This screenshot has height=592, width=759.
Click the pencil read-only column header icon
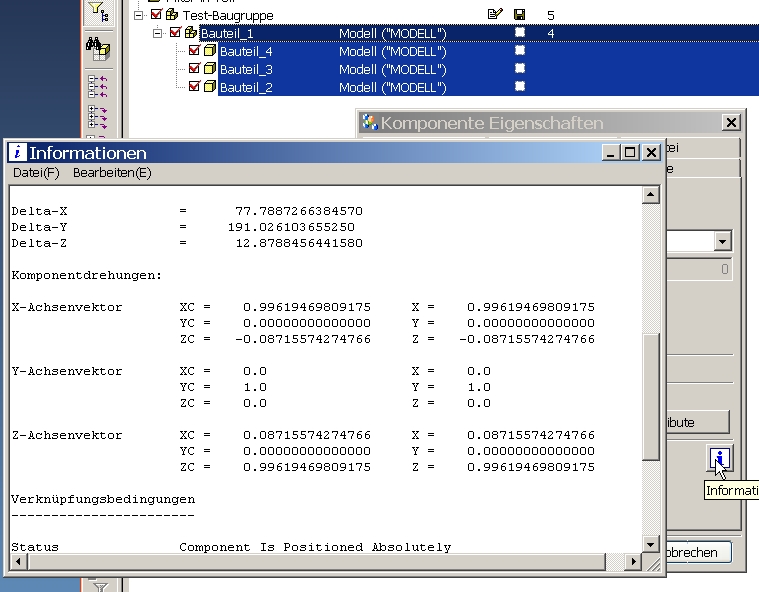tap(494, 15)
